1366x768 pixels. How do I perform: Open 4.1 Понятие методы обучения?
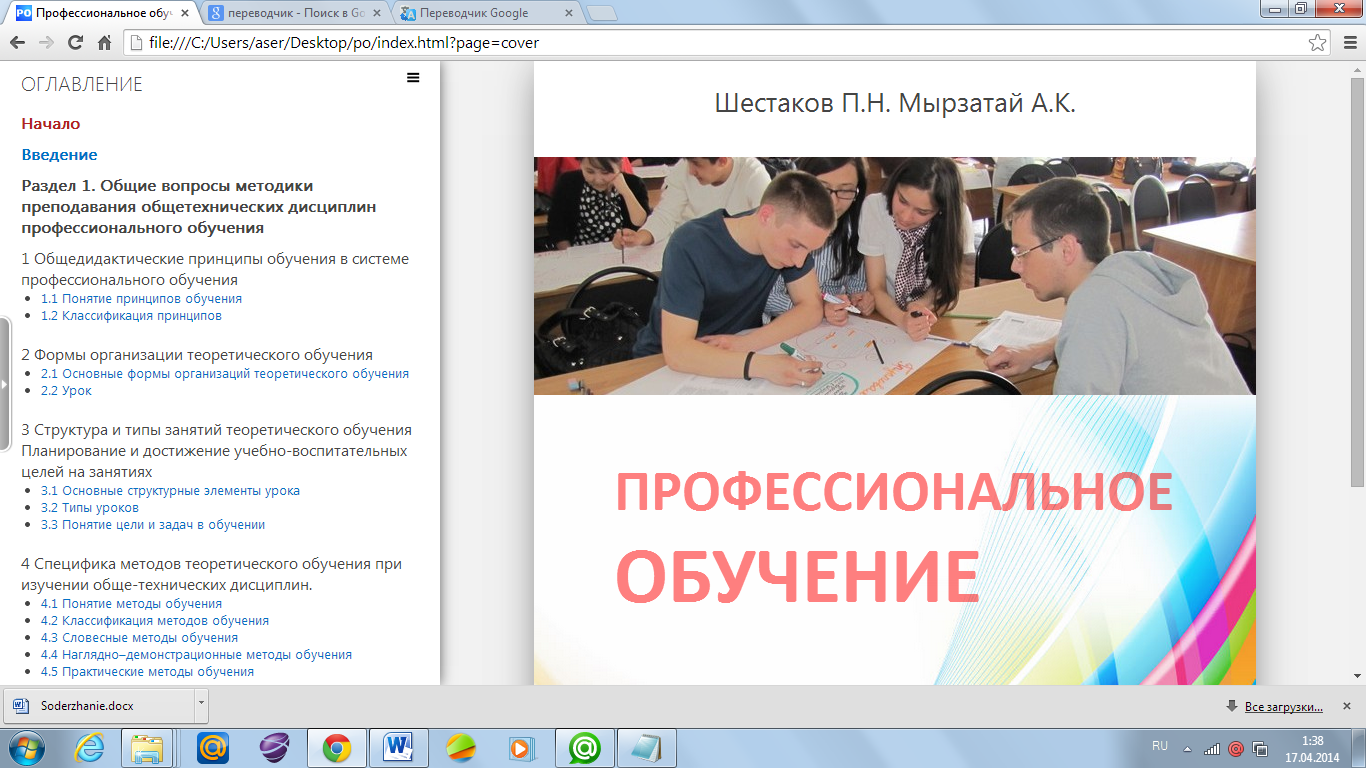pos(131,604)
